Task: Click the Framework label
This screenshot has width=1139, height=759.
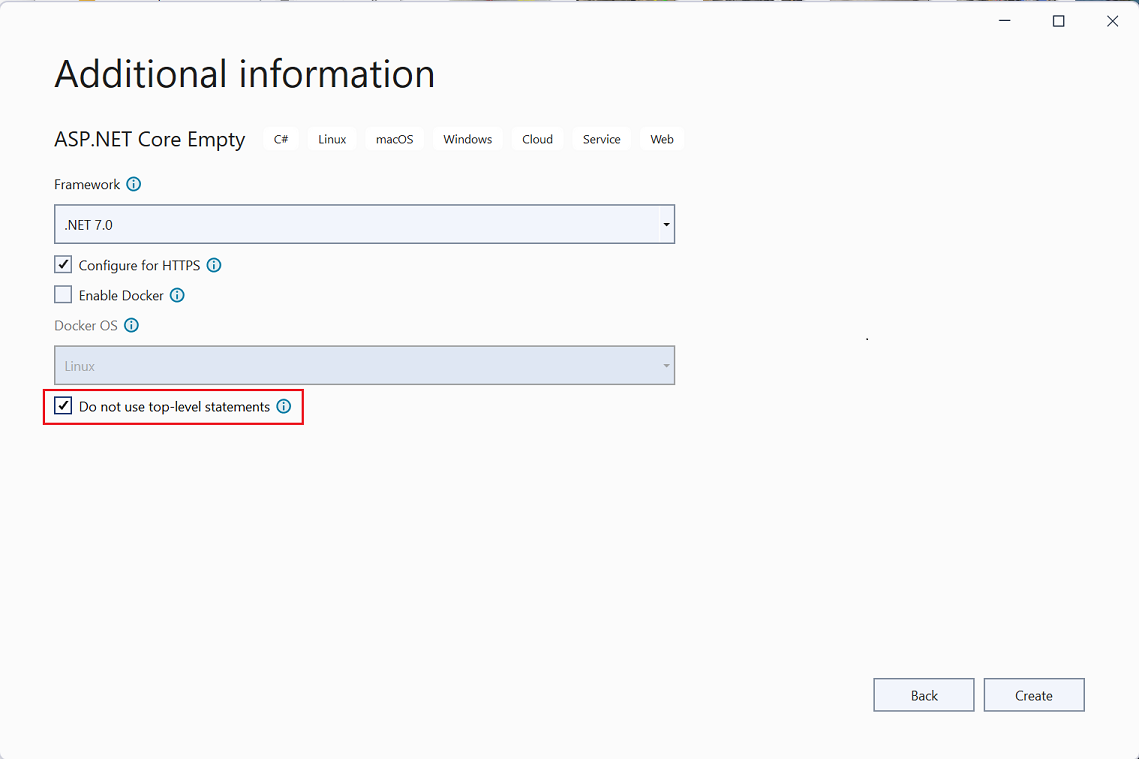Action: pyautogui.click(x=87, y=184)
